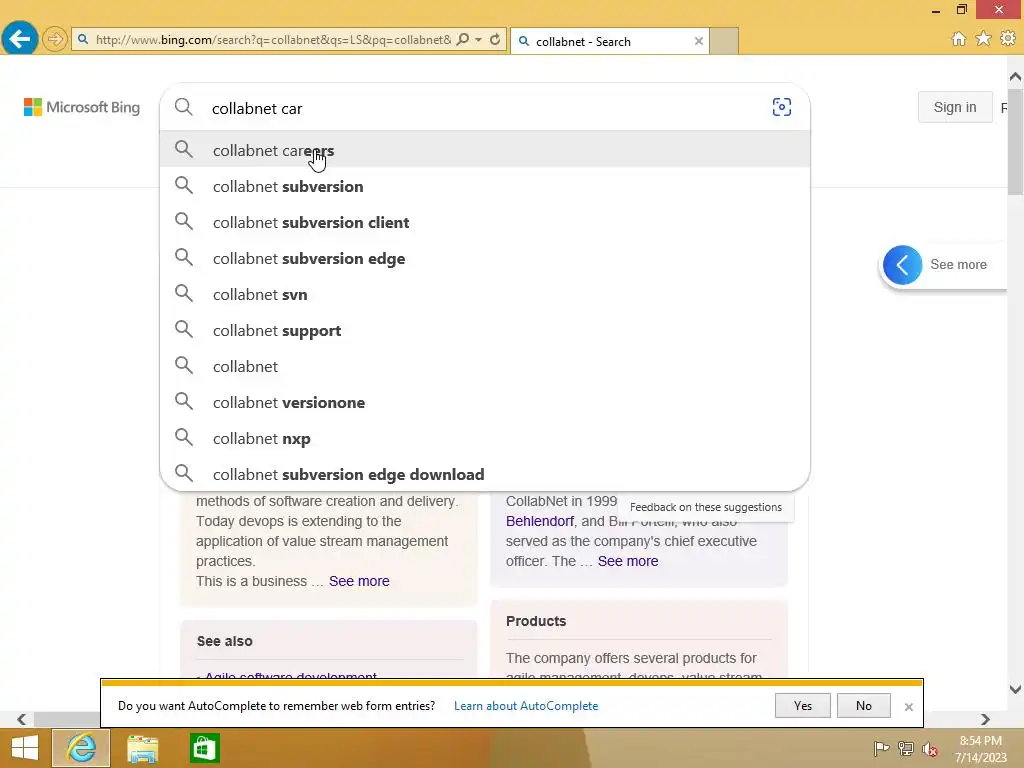Open the Tools gear icon
Screen dimensions: 1024x768
(1008, 39)
